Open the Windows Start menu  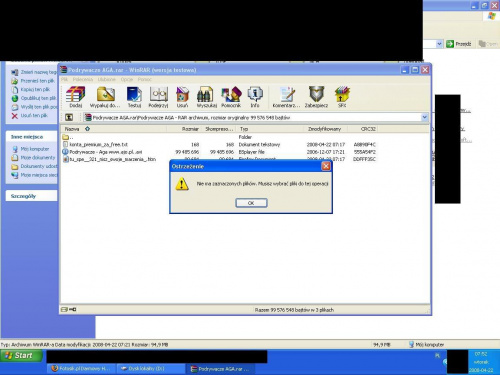[21, 355]
